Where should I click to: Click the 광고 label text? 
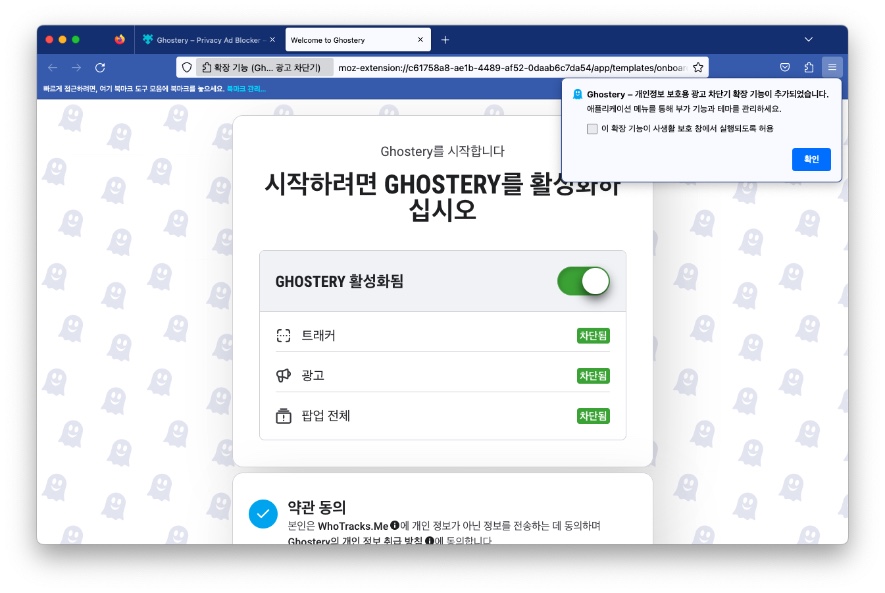click(x=313, y=376)
